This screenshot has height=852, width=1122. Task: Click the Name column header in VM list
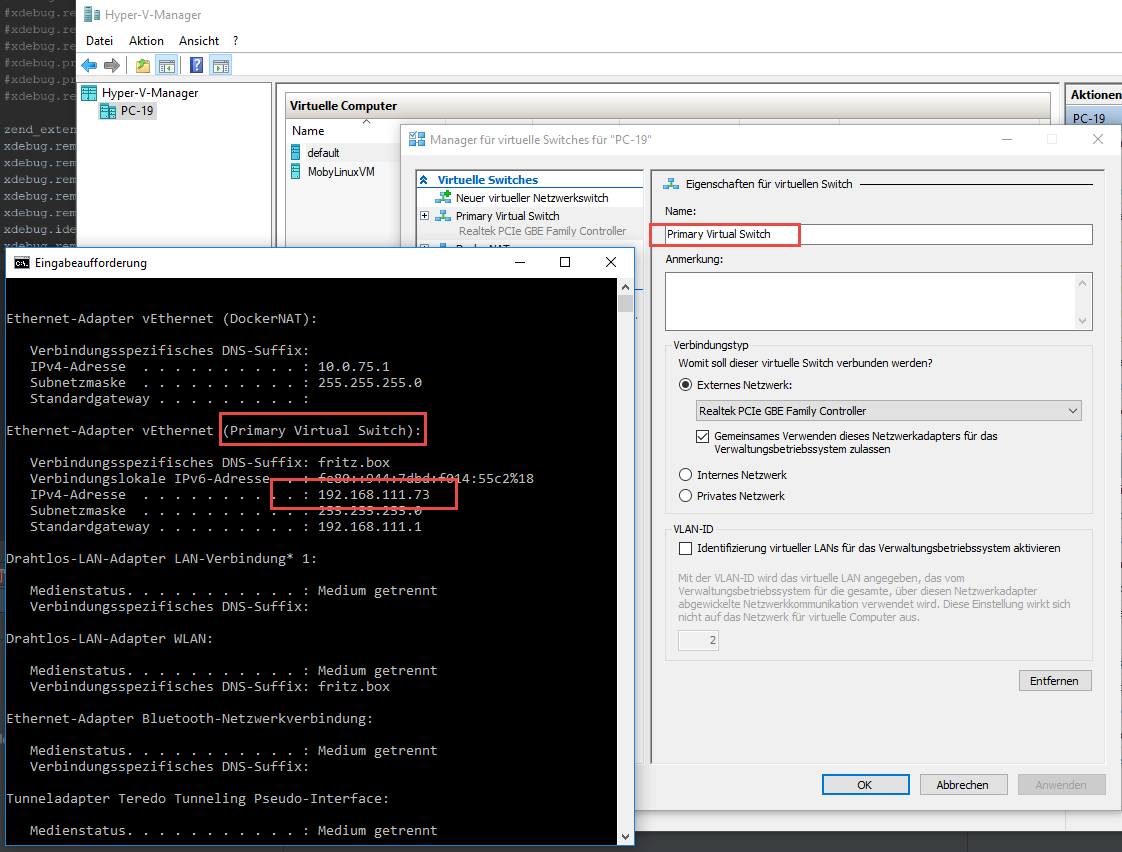click(x=308, y=131)
